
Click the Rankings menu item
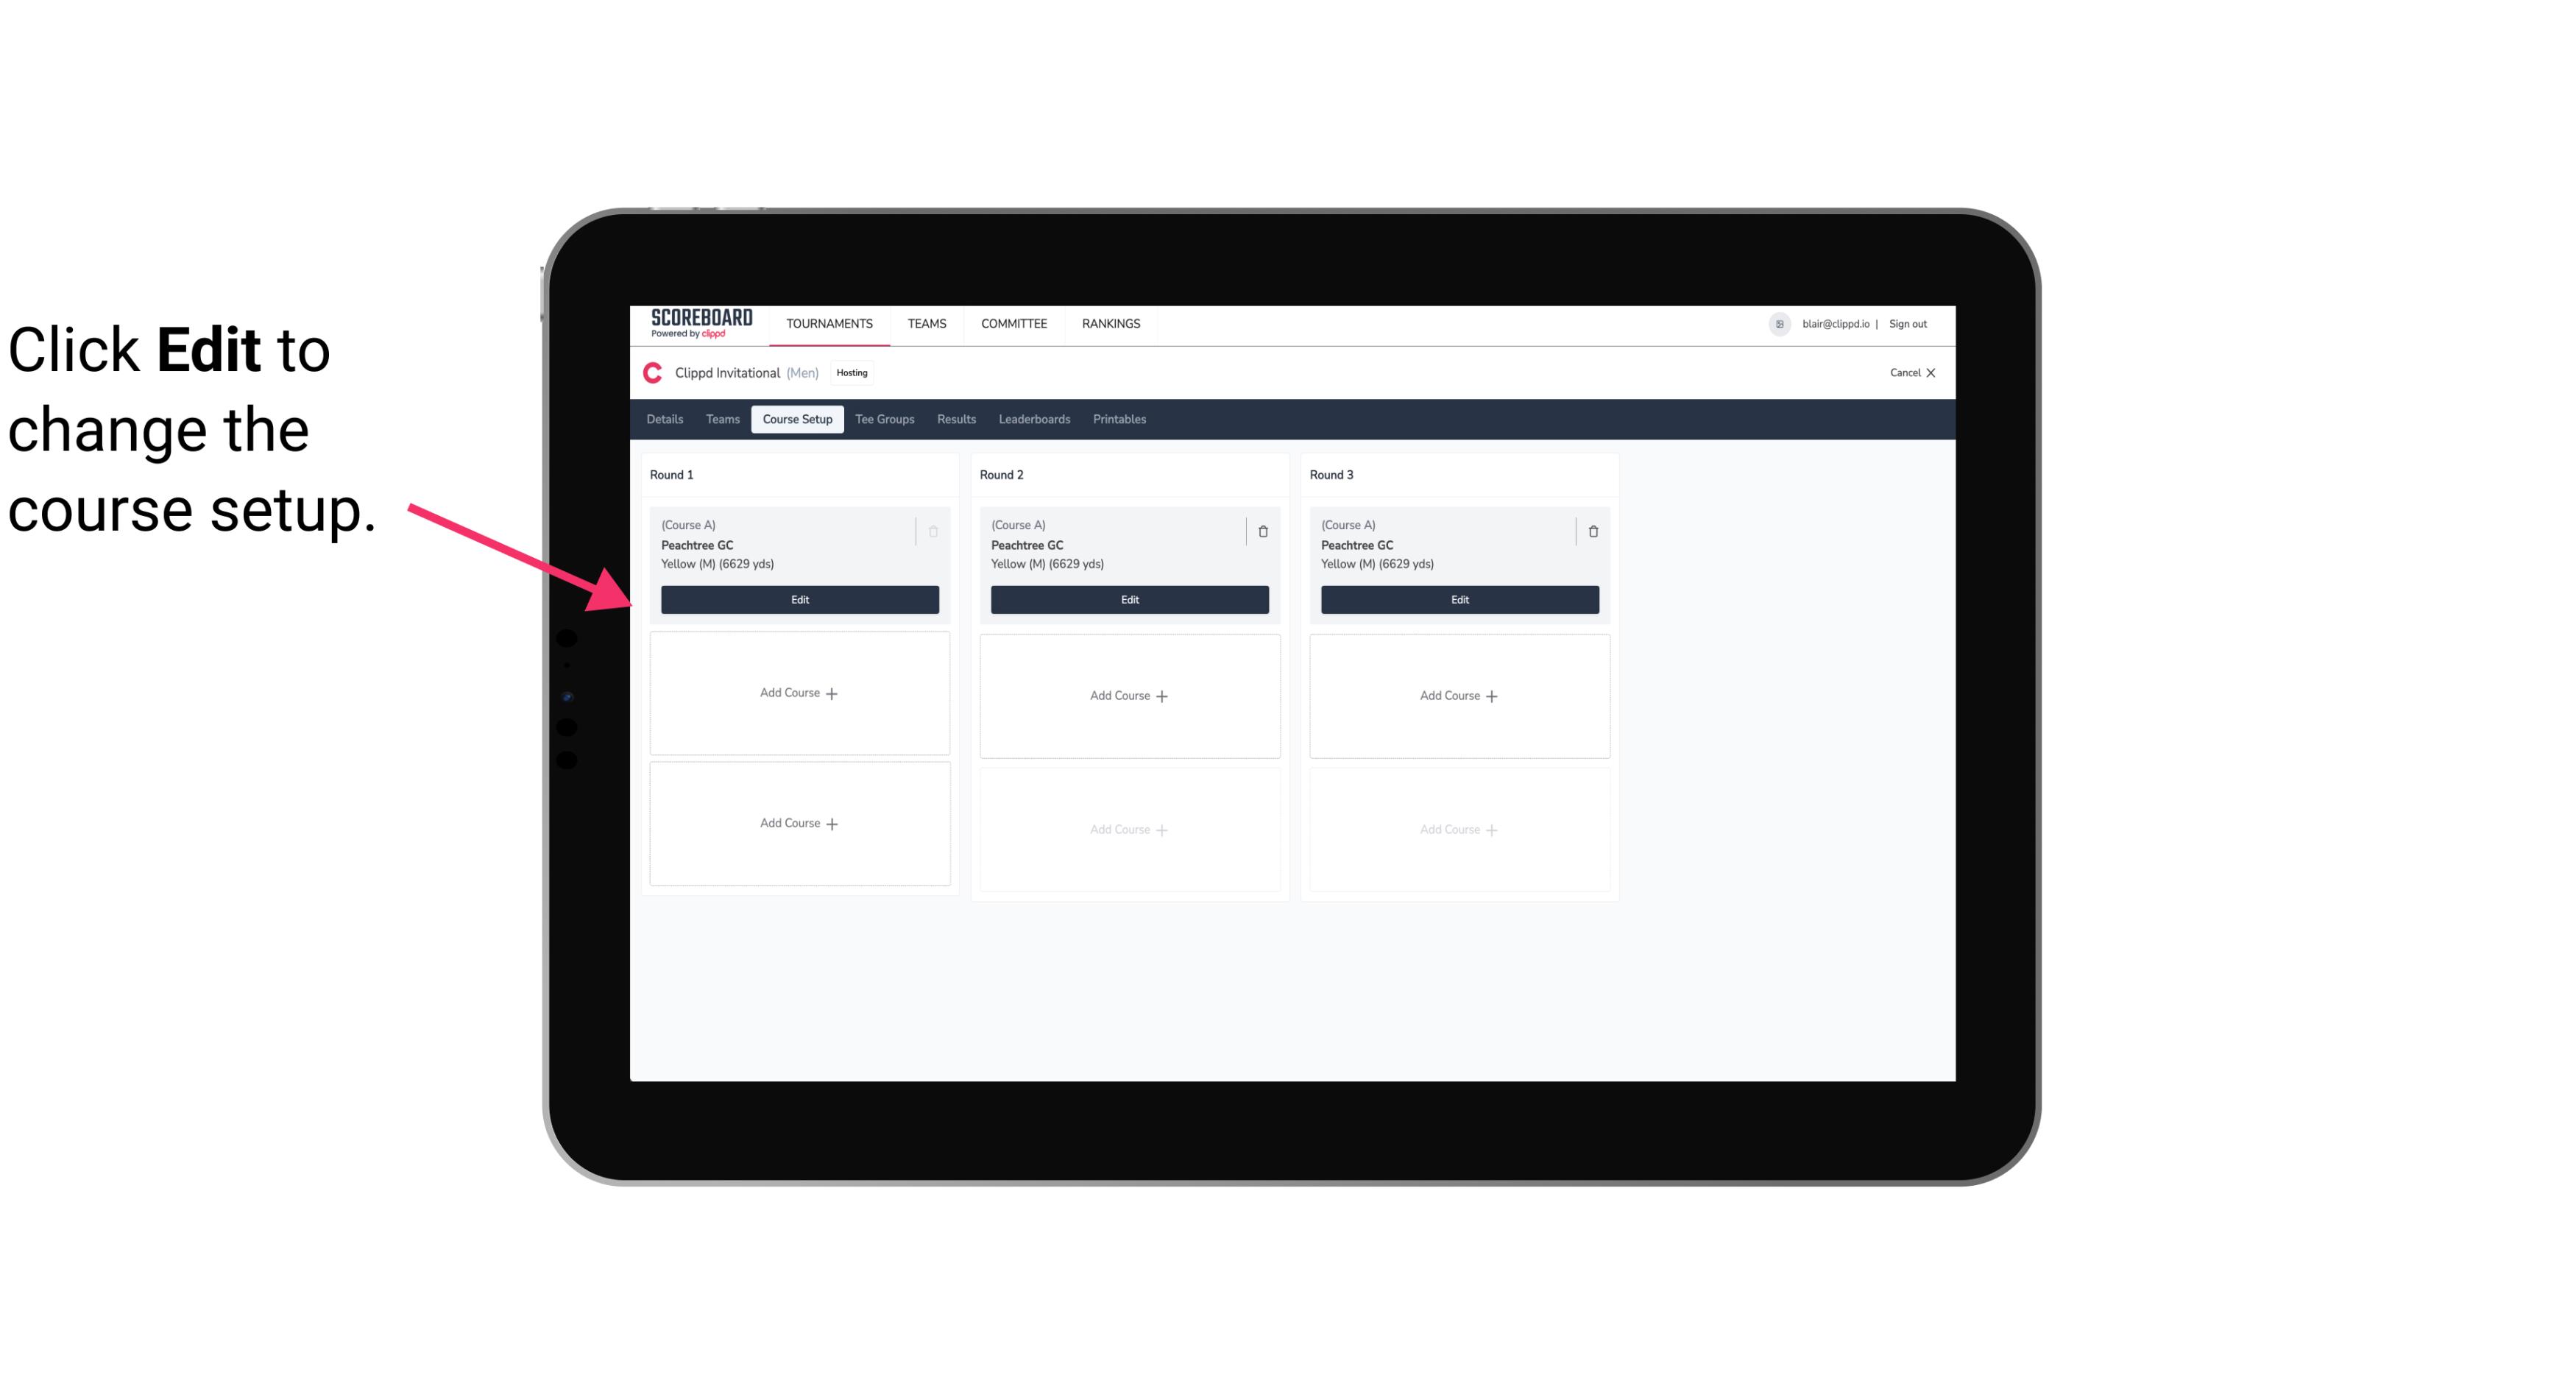1109,322
